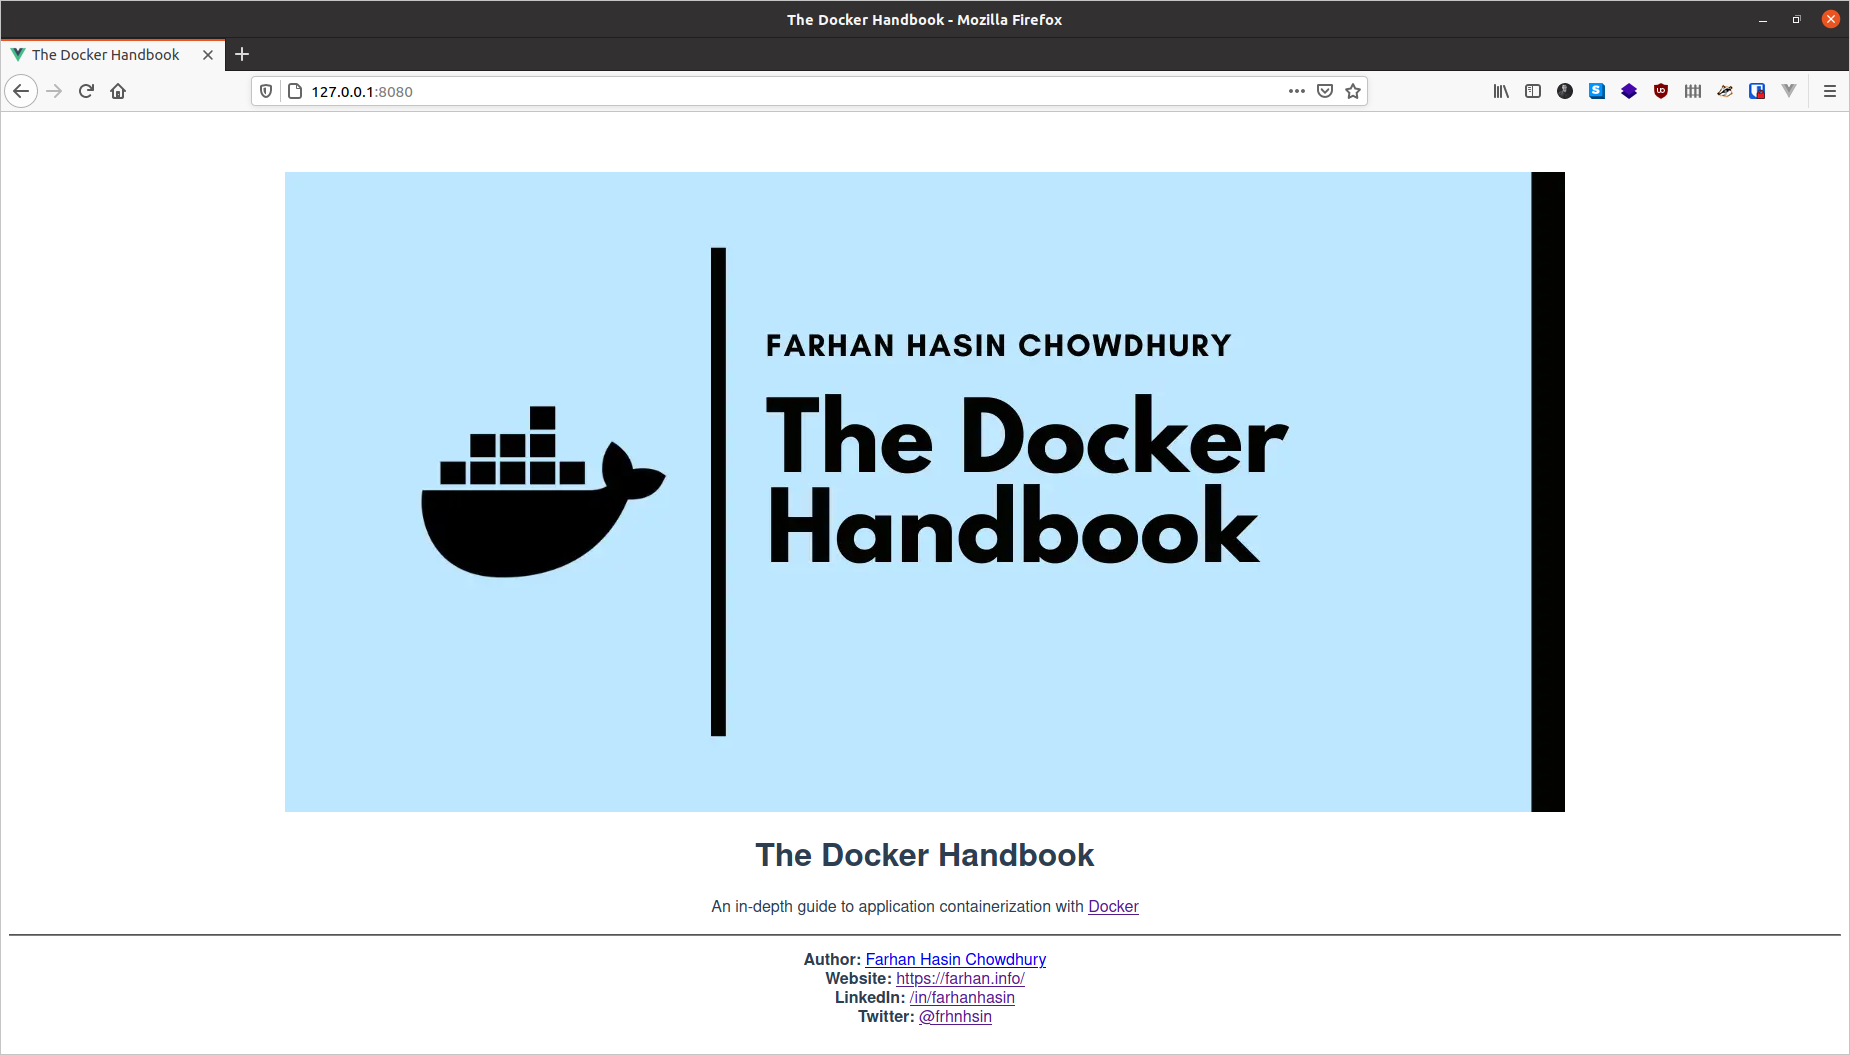Go to the Firefox home page

tap(118, 91)
